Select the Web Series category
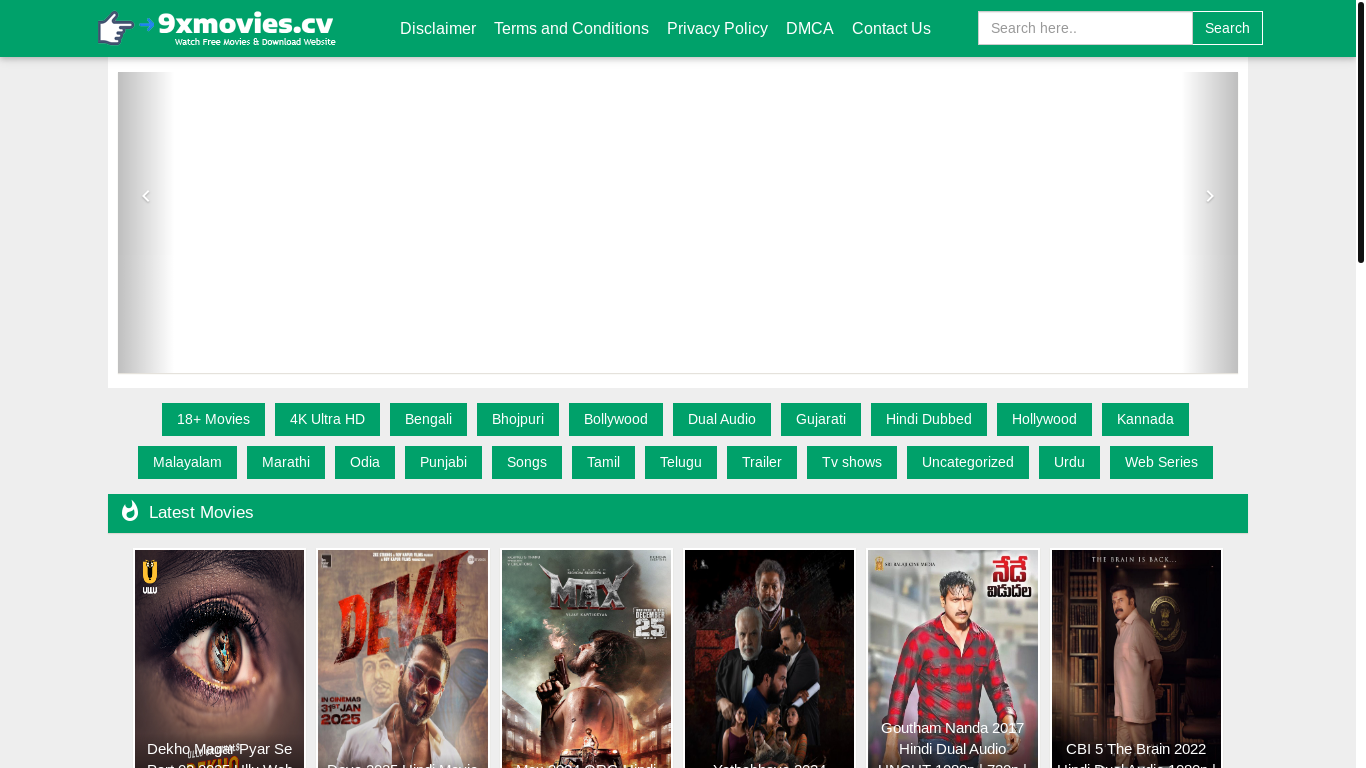Screen dimensions: 1366x768 pyautogui.click(x=1160, y=462)
